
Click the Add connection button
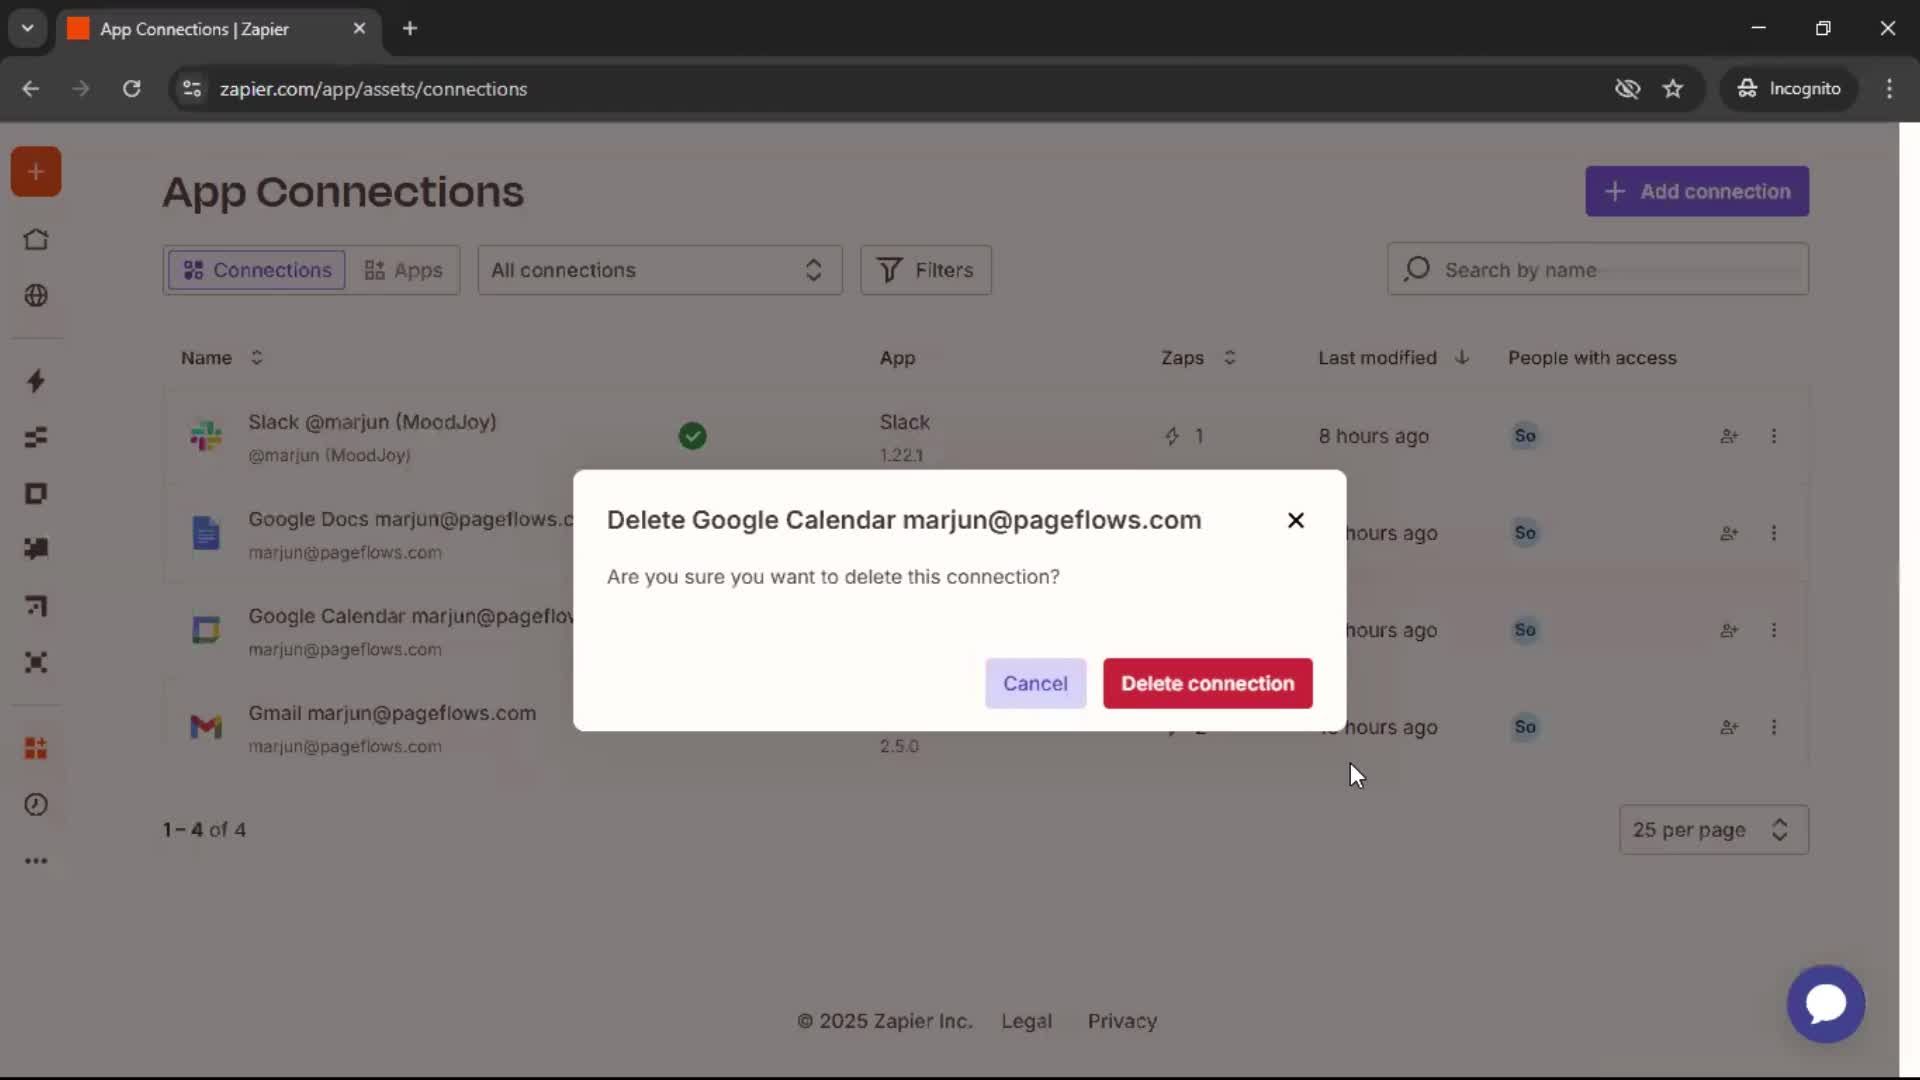(x=1696, y=191)
